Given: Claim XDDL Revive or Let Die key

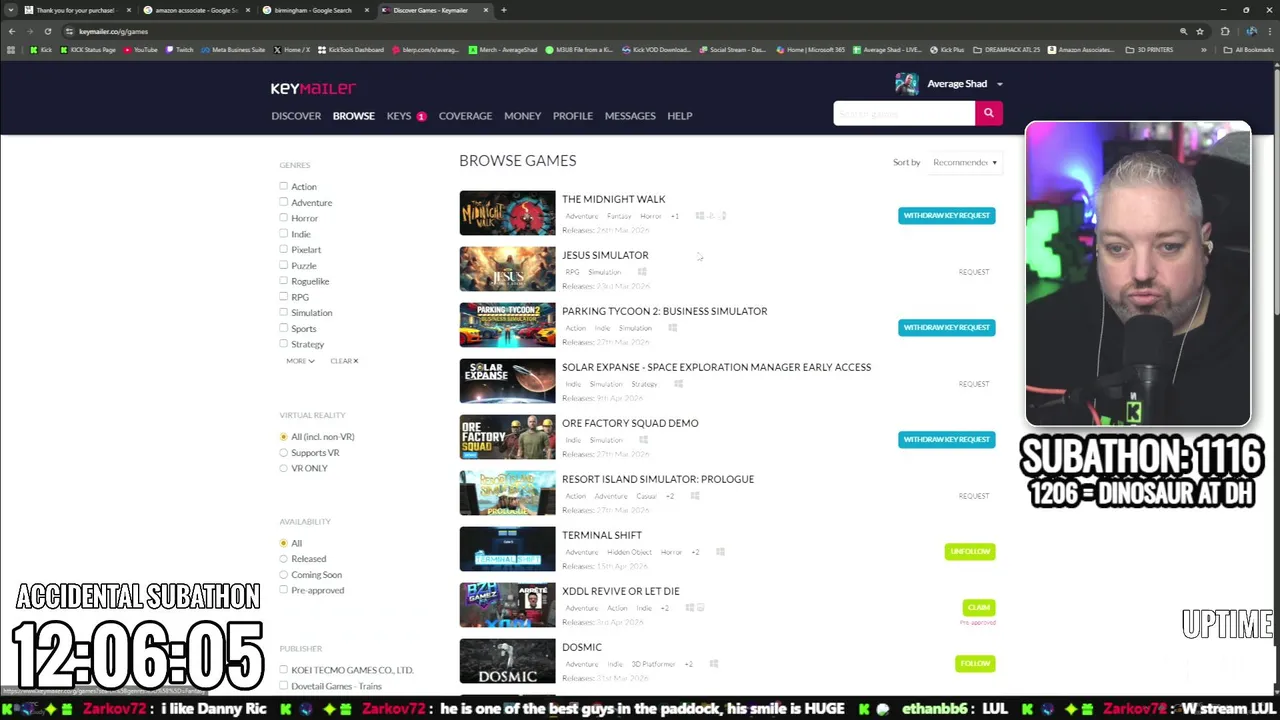Looking at the screenshot, I should tap(979, 607).
